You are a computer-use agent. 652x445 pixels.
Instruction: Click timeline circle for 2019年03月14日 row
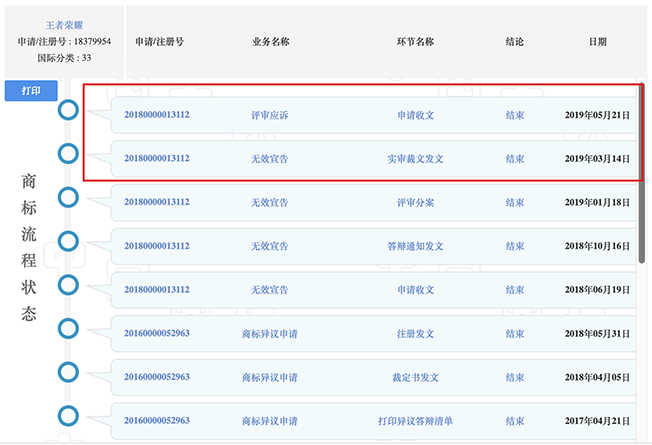point(68,153)
